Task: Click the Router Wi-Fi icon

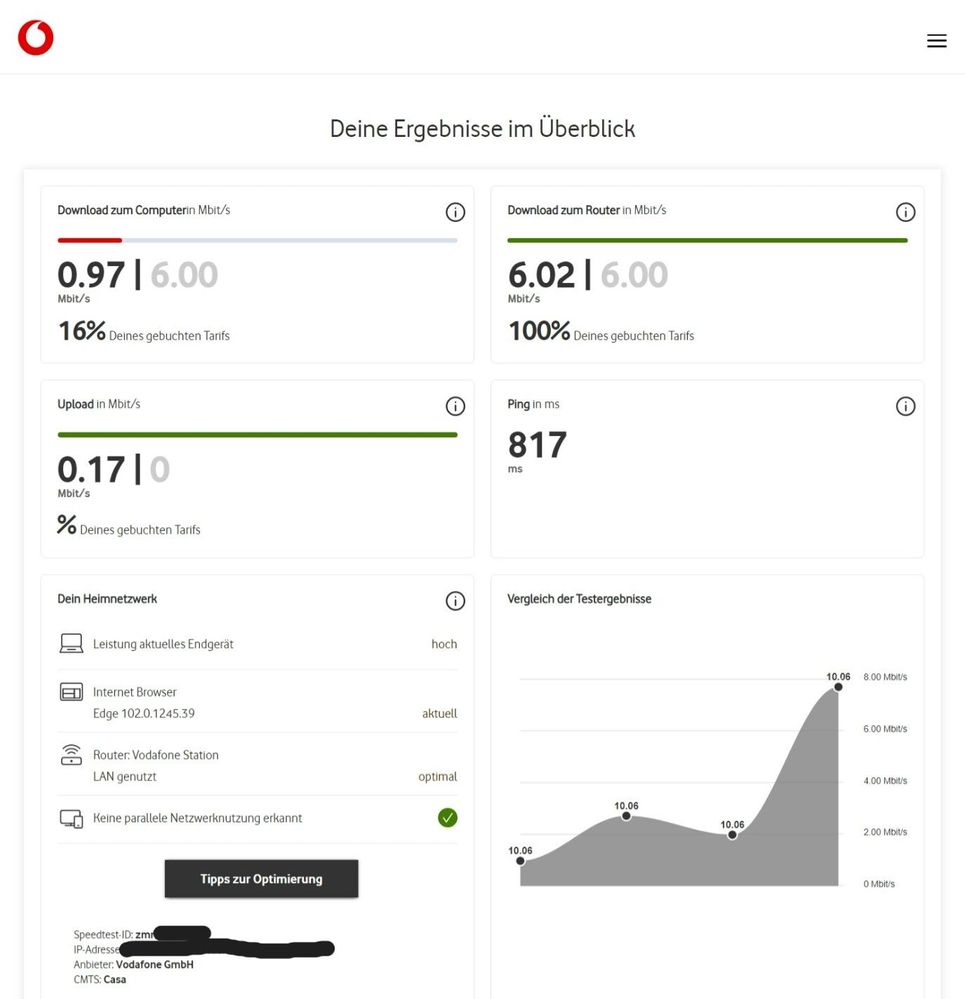Action: coord(71,754)
